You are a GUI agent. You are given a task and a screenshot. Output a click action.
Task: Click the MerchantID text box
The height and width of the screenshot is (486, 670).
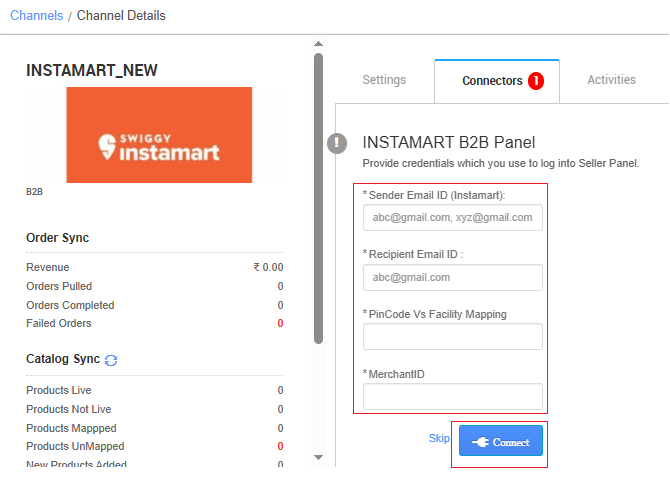452,397
